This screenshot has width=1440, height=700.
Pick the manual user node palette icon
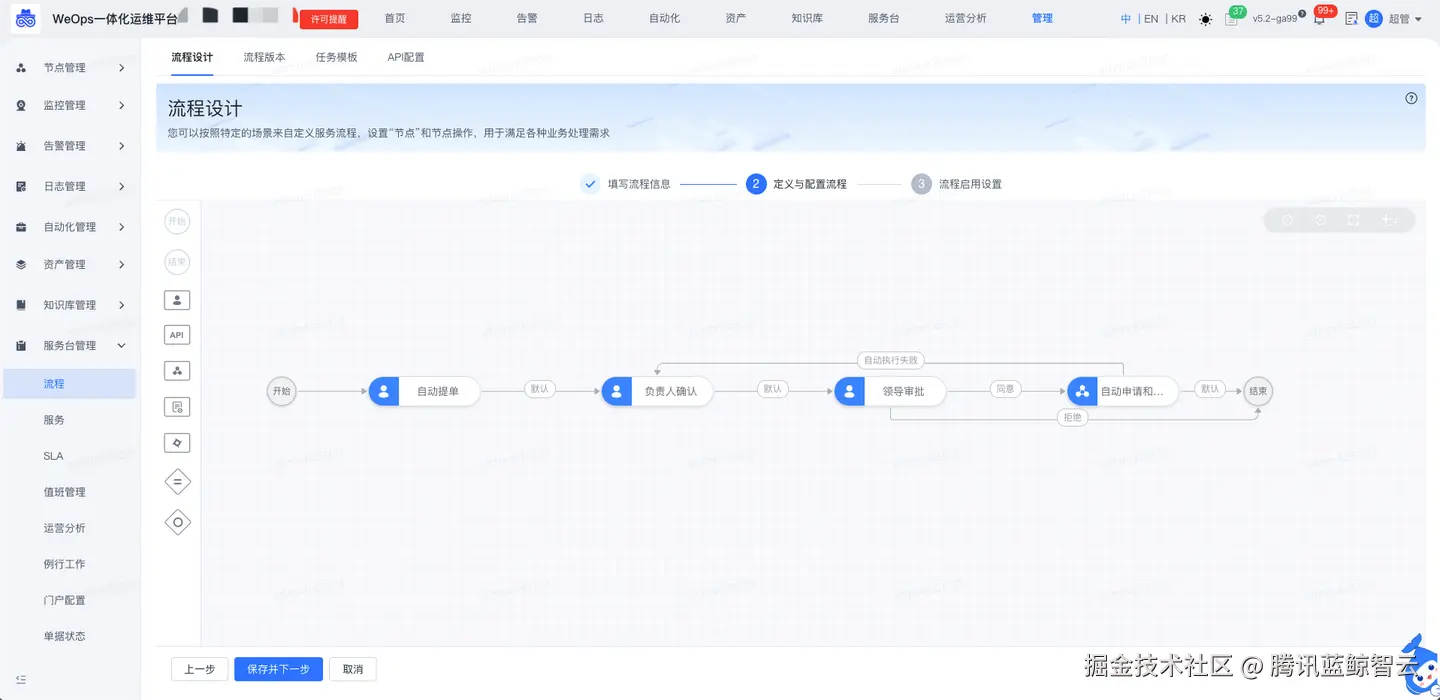[x=177, y=299]
